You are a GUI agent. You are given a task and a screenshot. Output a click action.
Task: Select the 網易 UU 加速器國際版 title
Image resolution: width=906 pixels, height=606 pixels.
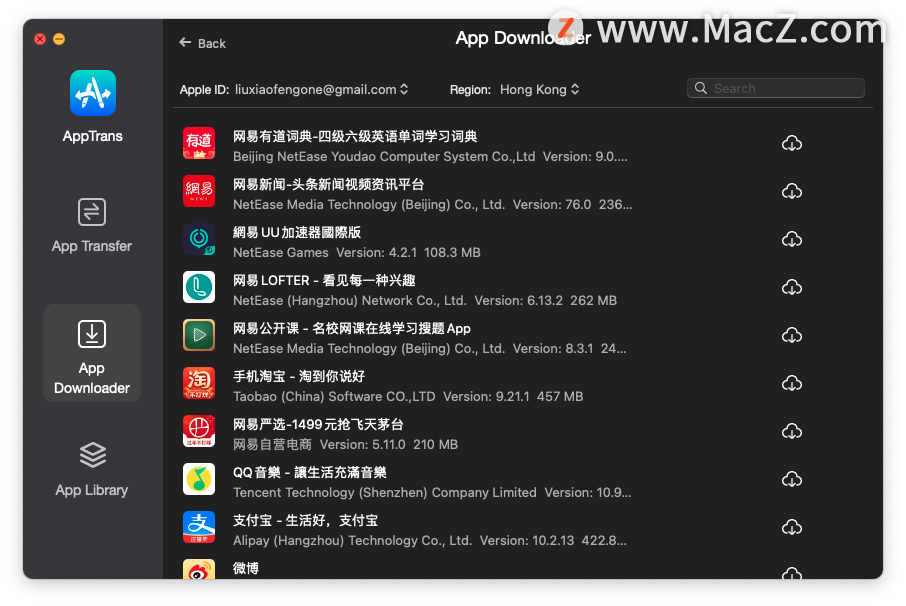click(x=297, y=232)
